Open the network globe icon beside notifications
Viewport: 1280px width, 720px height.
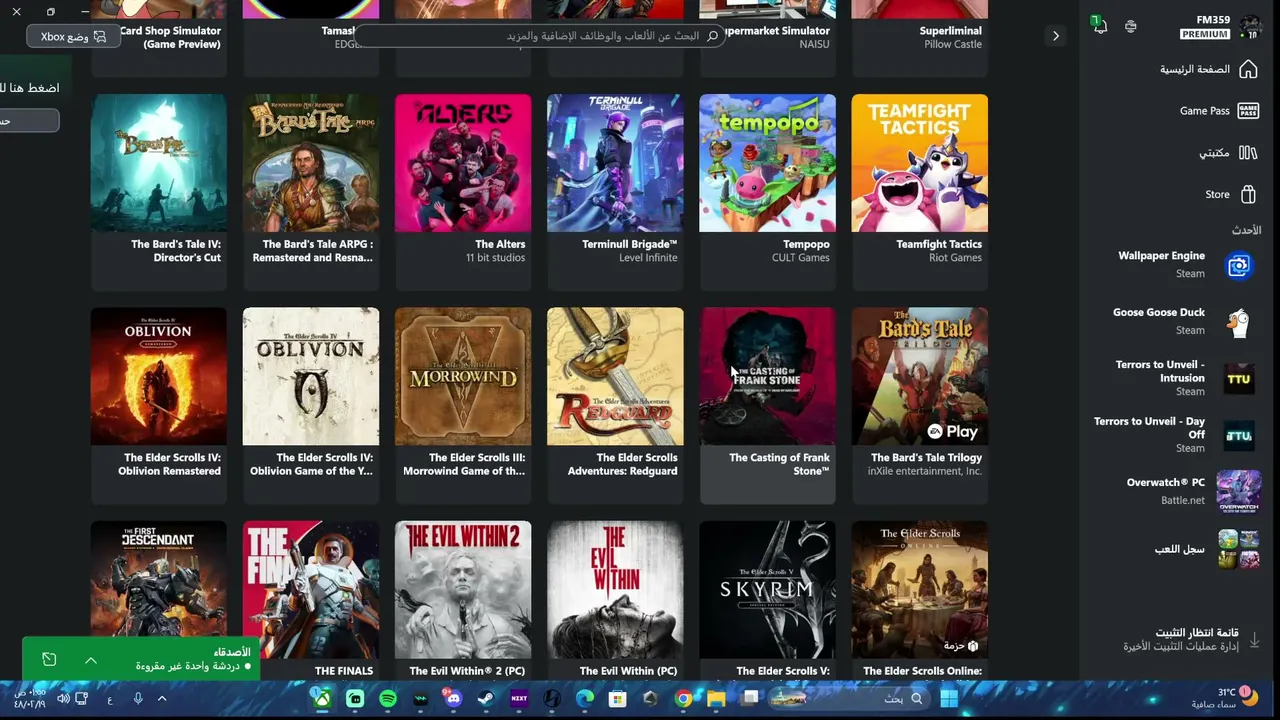[x=1131, y=26]
